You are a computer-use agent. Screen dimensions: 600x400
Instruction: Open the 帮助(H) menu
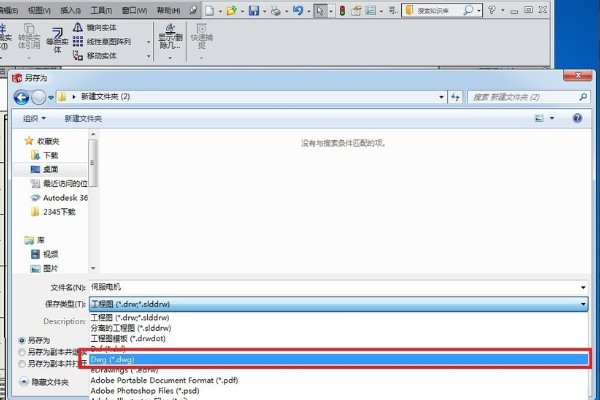[x=168, y=10]
